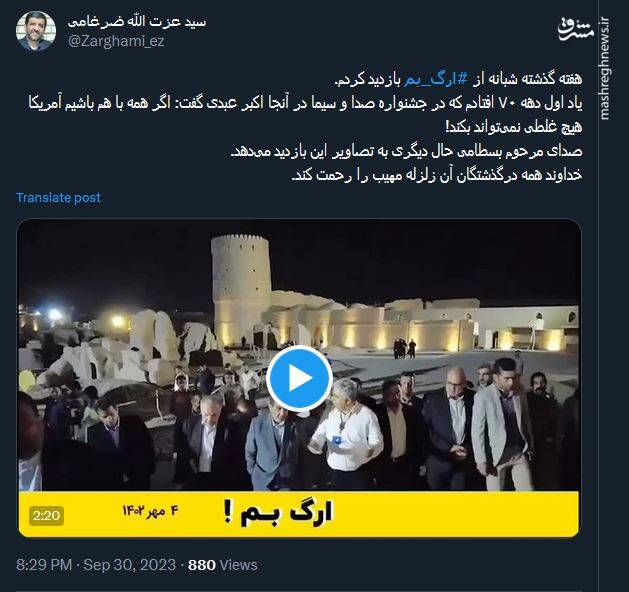Click the vertical mashreghnews.ir watermark
This screenshot has width=629, height=592.
pyautogui.click(x=605, y=68)
